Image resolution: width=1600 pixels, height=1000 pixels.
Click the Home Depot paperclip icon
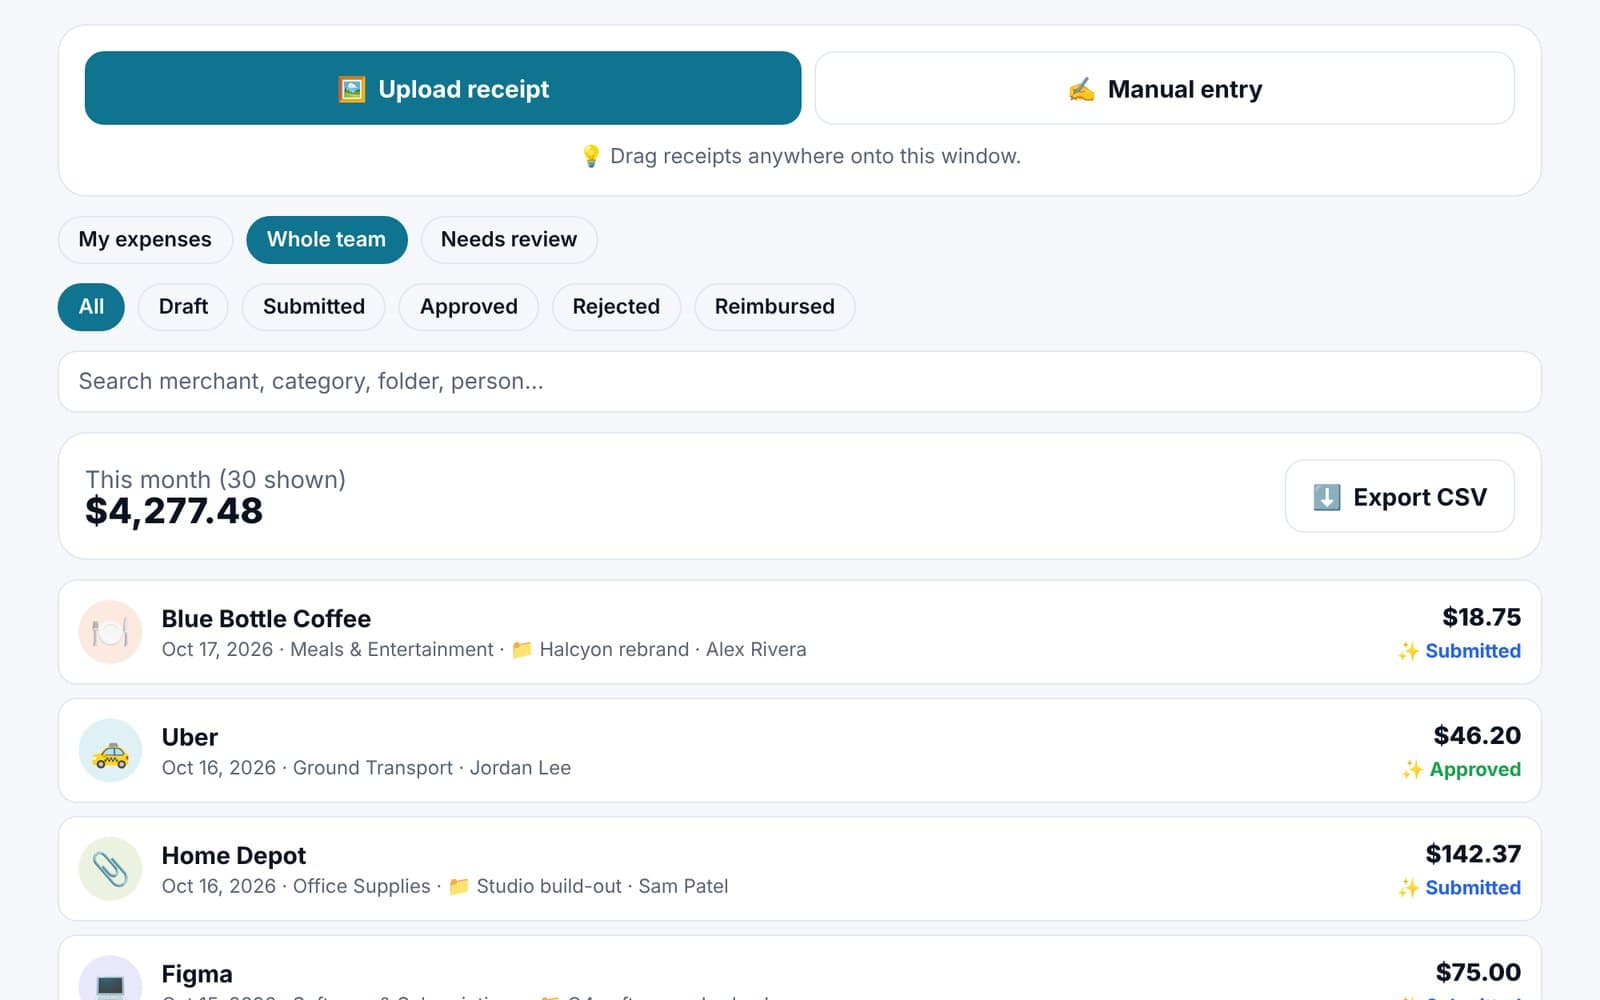110,869
